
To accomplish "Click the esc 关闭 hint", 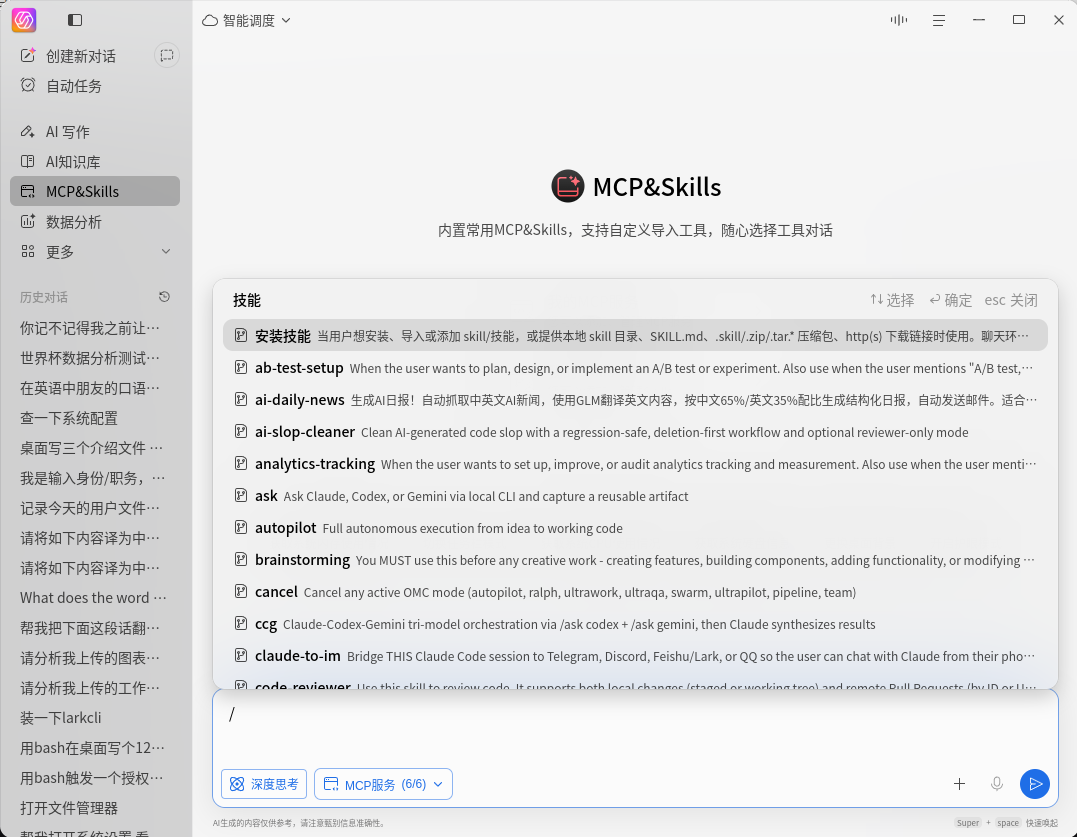I will [x=1011, y=300].
